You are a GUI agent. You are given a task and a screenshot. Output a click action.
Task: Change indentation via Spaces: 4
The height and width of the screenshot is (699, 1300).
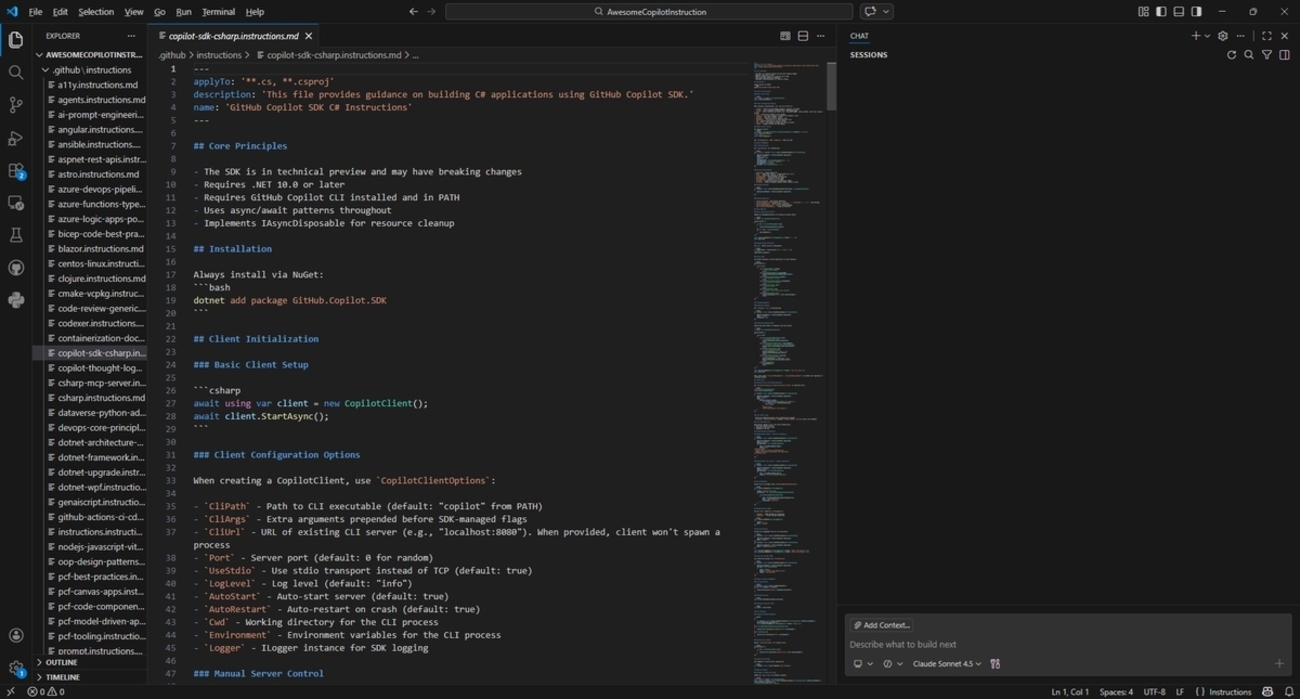tap(1116, 692)
